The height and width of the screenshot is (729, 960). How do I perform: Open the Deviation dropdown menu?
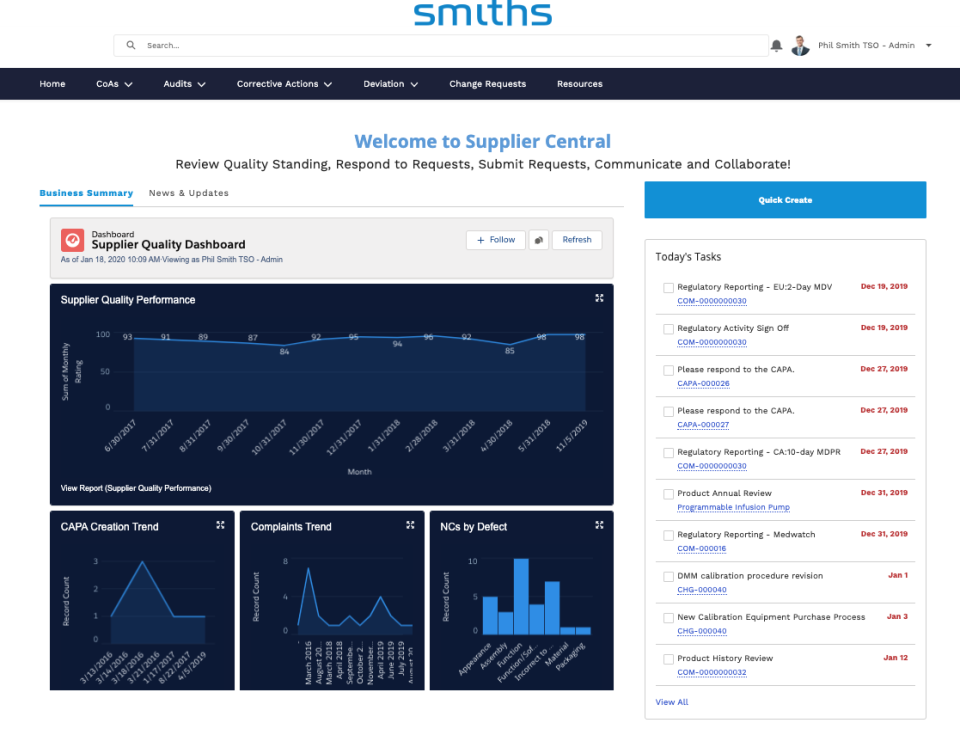391,84
